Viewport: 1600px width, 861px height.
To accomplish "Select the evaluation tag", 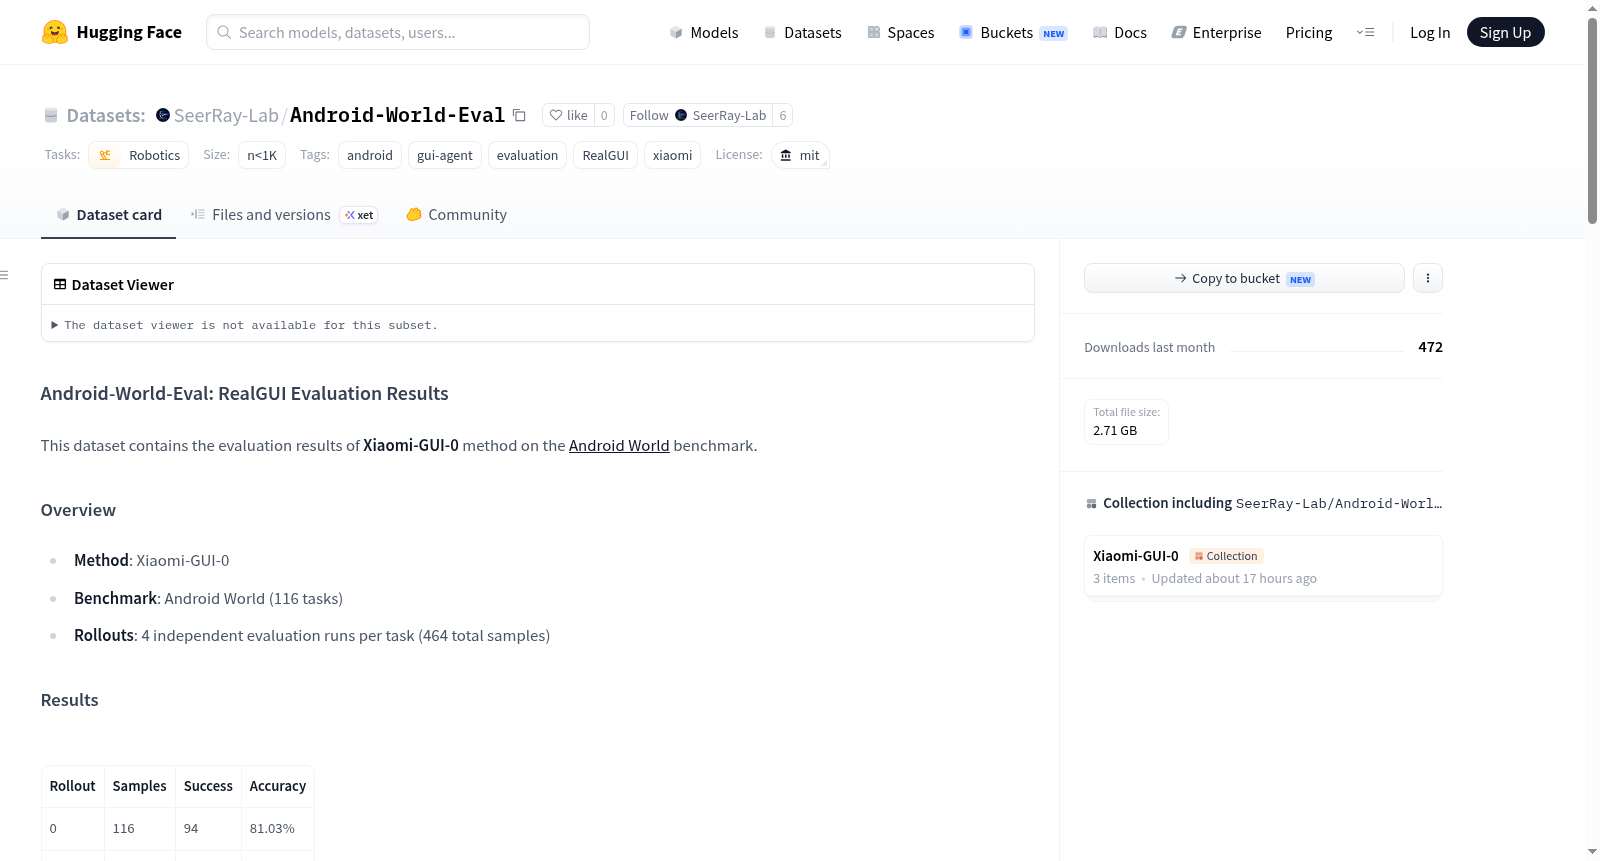I will [x=527, y=155].
